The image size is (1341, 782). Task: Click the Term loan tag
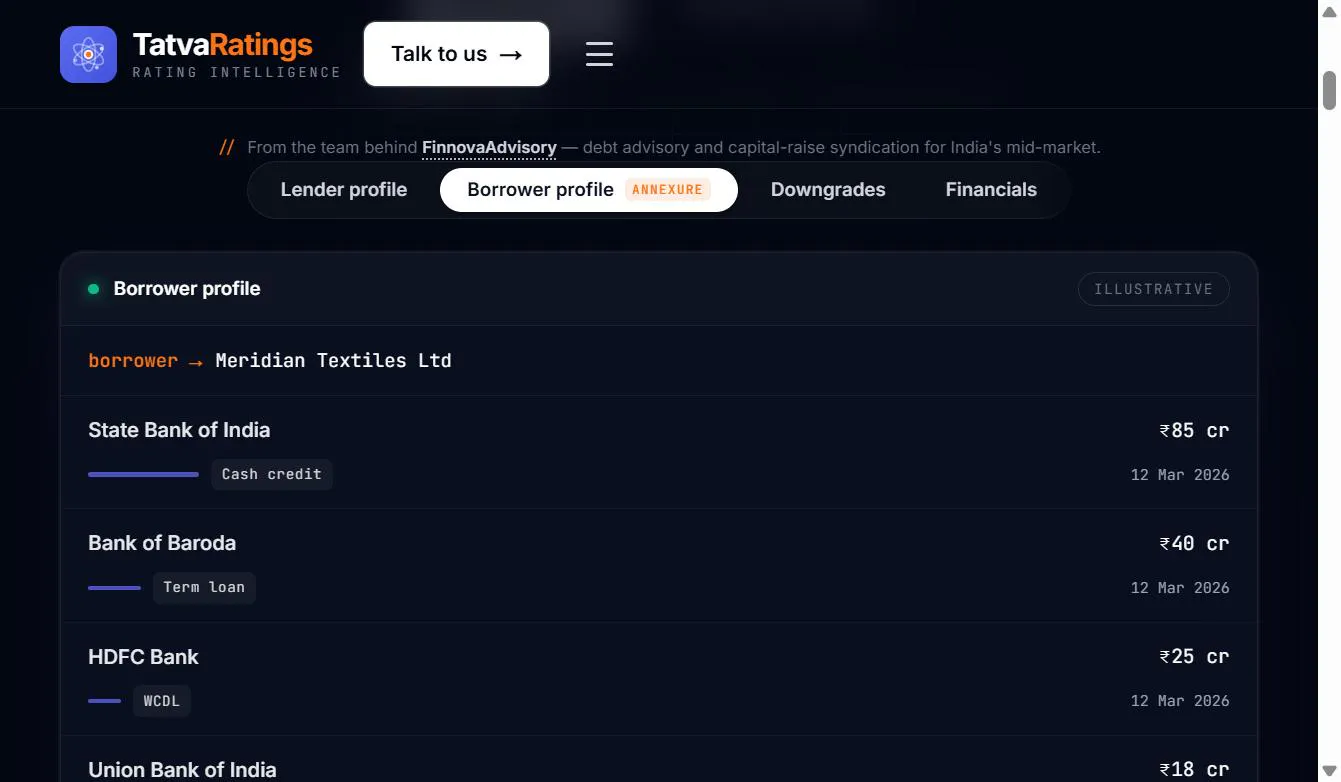[x=204, y=587]
